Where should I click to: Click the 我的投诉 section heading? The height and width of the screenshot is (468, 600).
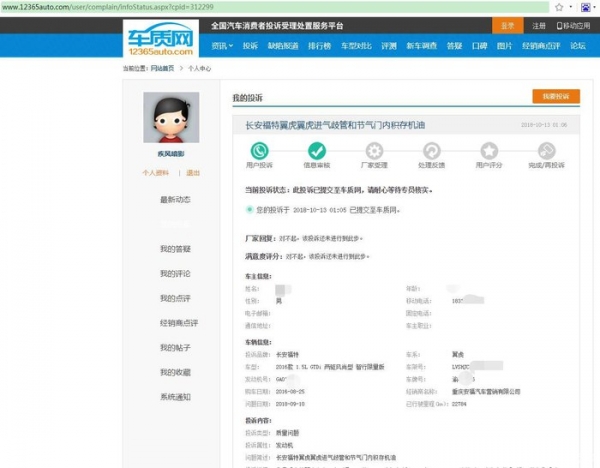248,98
